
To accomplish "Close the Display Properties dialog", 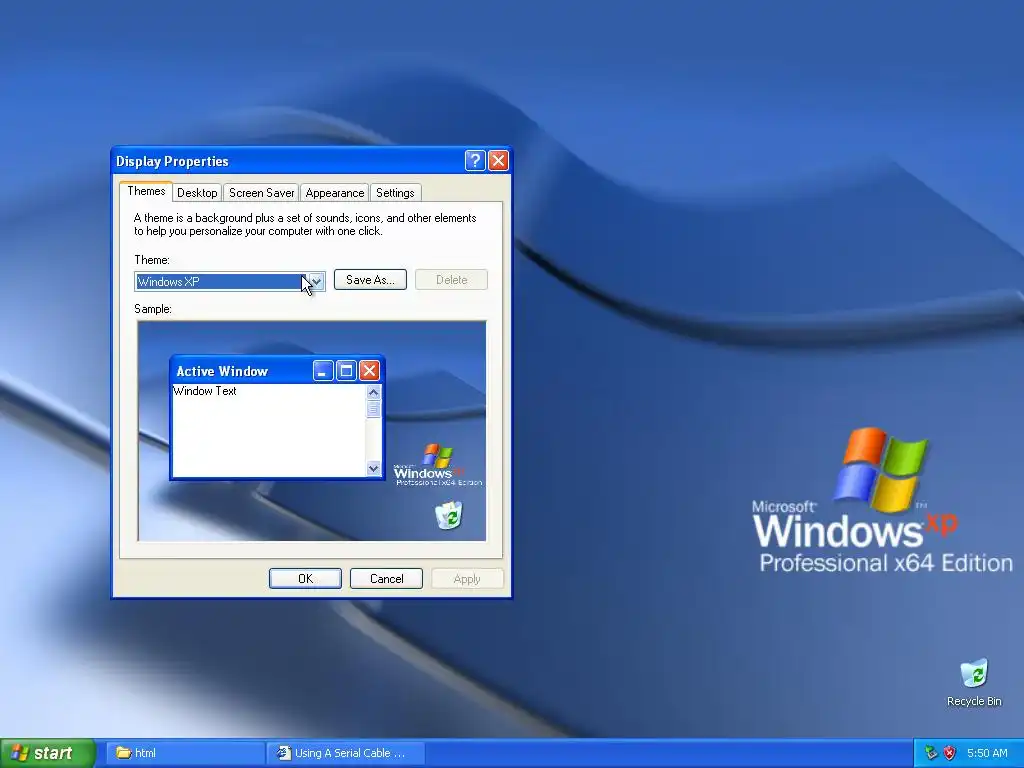I will 498,161.
